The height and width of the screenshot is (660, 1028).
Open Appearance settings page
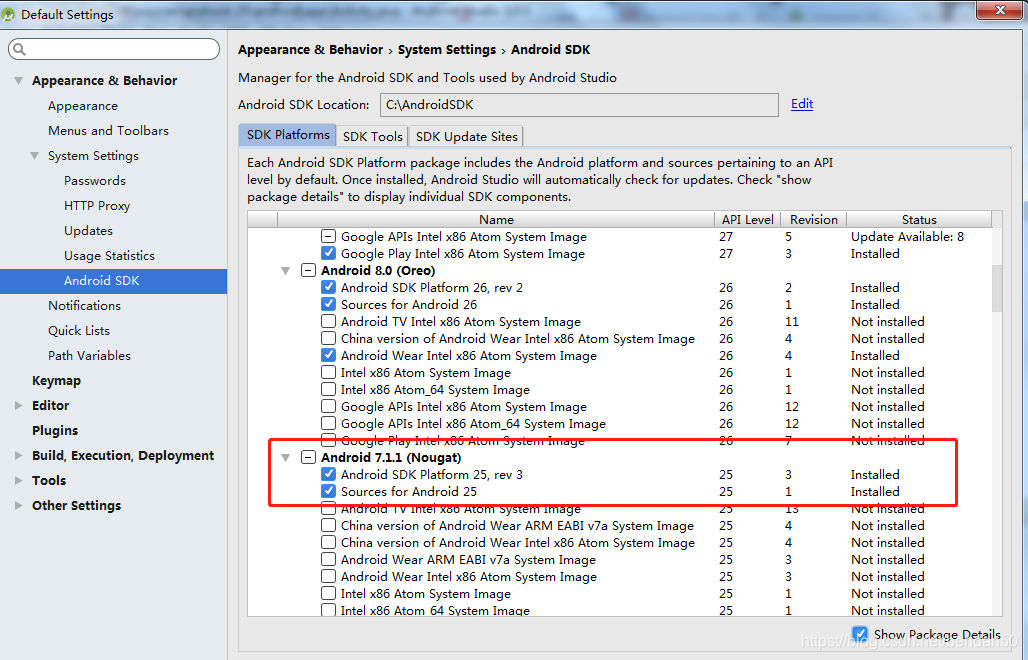pos(83,106)
